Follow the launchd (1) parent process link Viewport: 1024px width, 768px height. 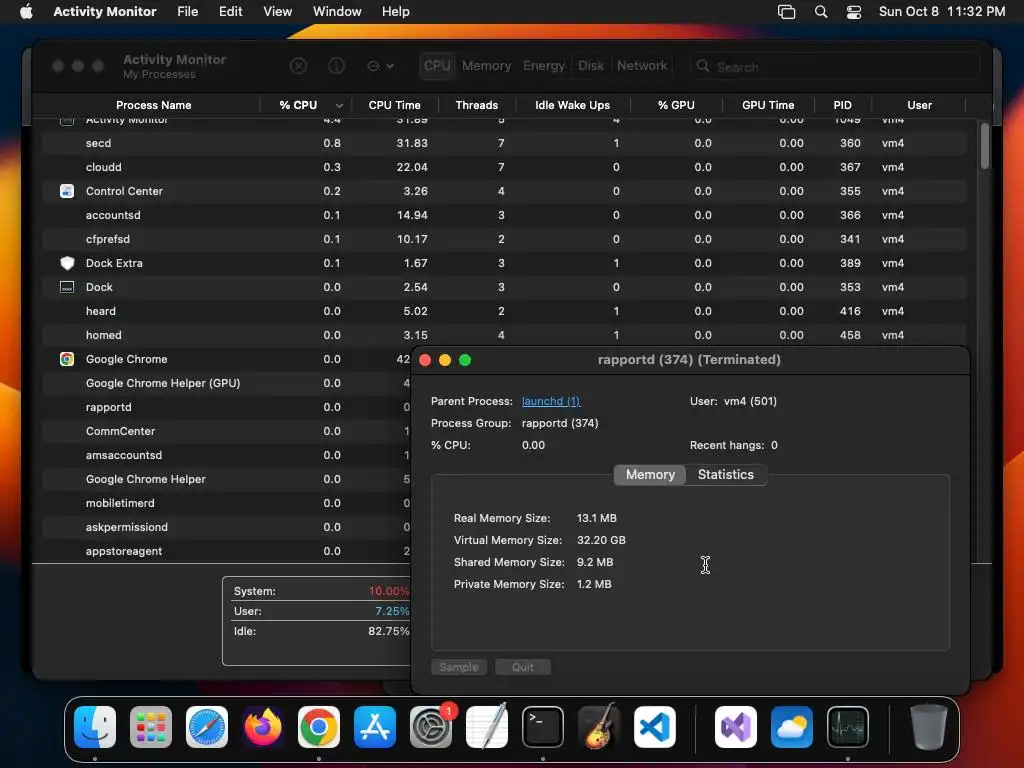click(x=551, y=402)
